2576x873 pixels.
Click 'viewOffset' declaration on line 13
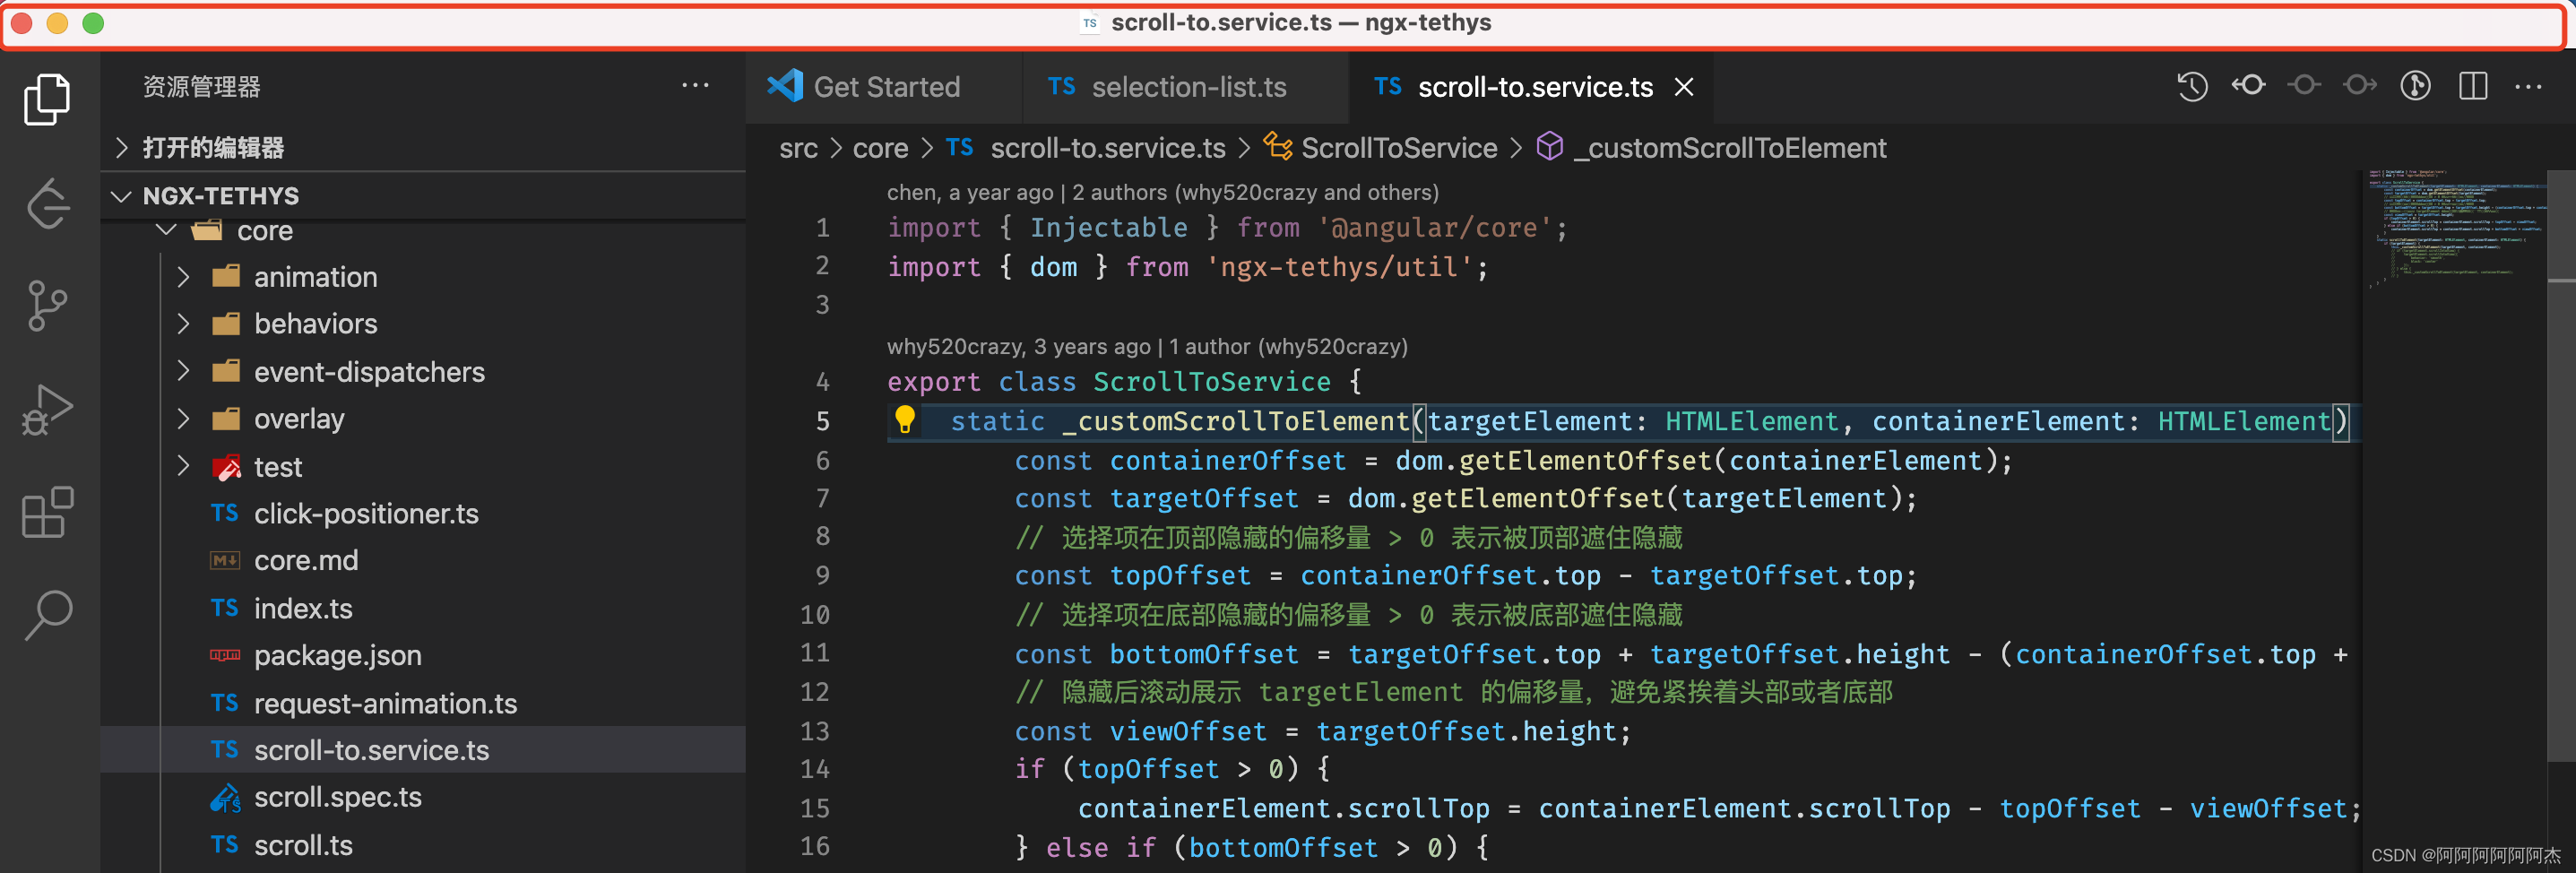pyautogui.click(x=1188, y=732)
